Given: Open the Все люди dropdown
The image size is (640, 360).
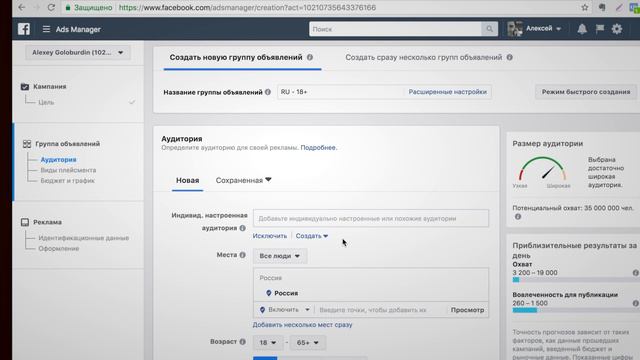Looking at the screenshot, I should click(x=280, y=256).
